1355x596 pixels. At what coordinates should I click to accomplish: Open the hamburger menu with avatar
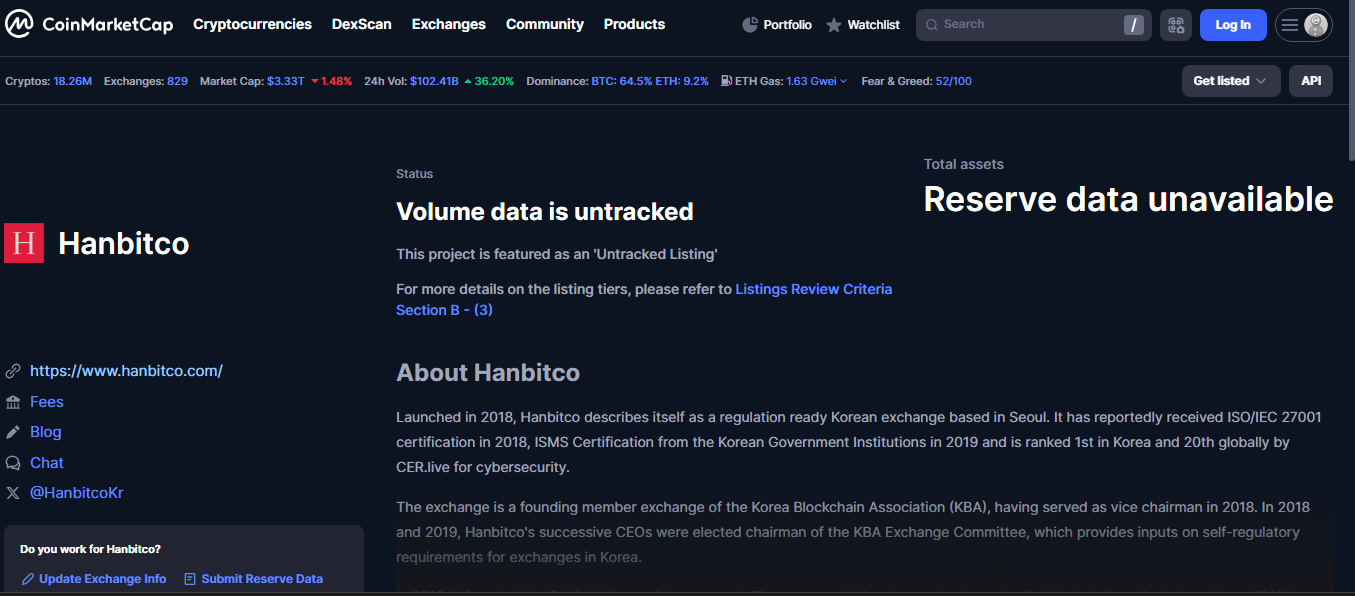pyautogui.click(x=1303, y=25)
